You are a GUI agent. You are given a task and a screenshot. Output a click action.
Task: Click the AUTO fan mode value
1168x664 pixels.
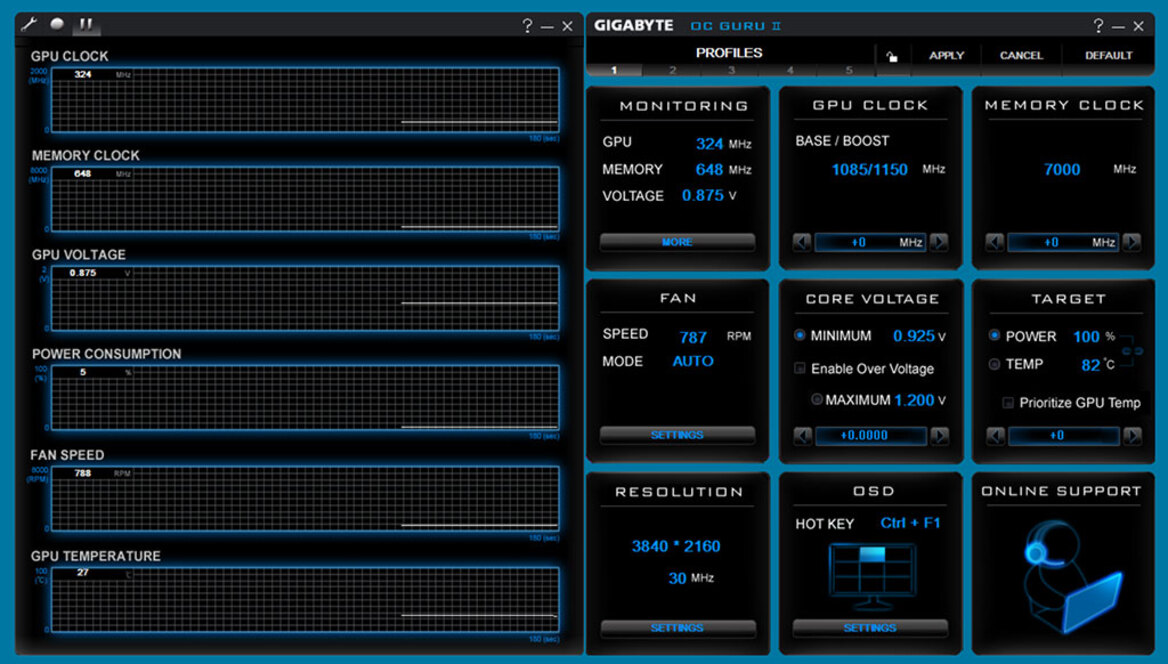pyautogui.click(x=693, y=361)
